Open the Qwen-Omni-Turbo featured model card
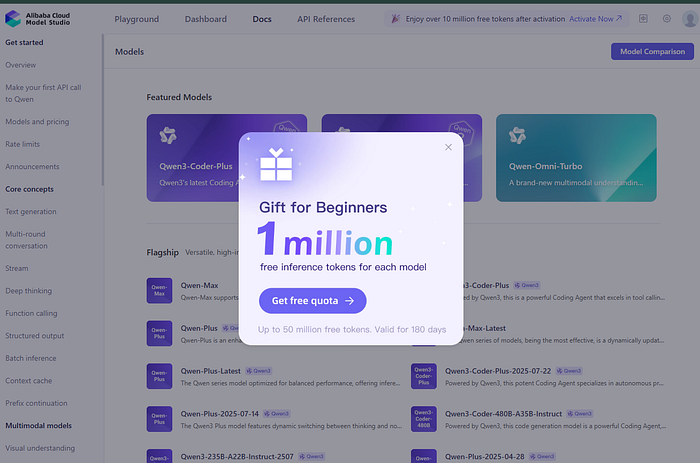 click(x=576, y=158)
